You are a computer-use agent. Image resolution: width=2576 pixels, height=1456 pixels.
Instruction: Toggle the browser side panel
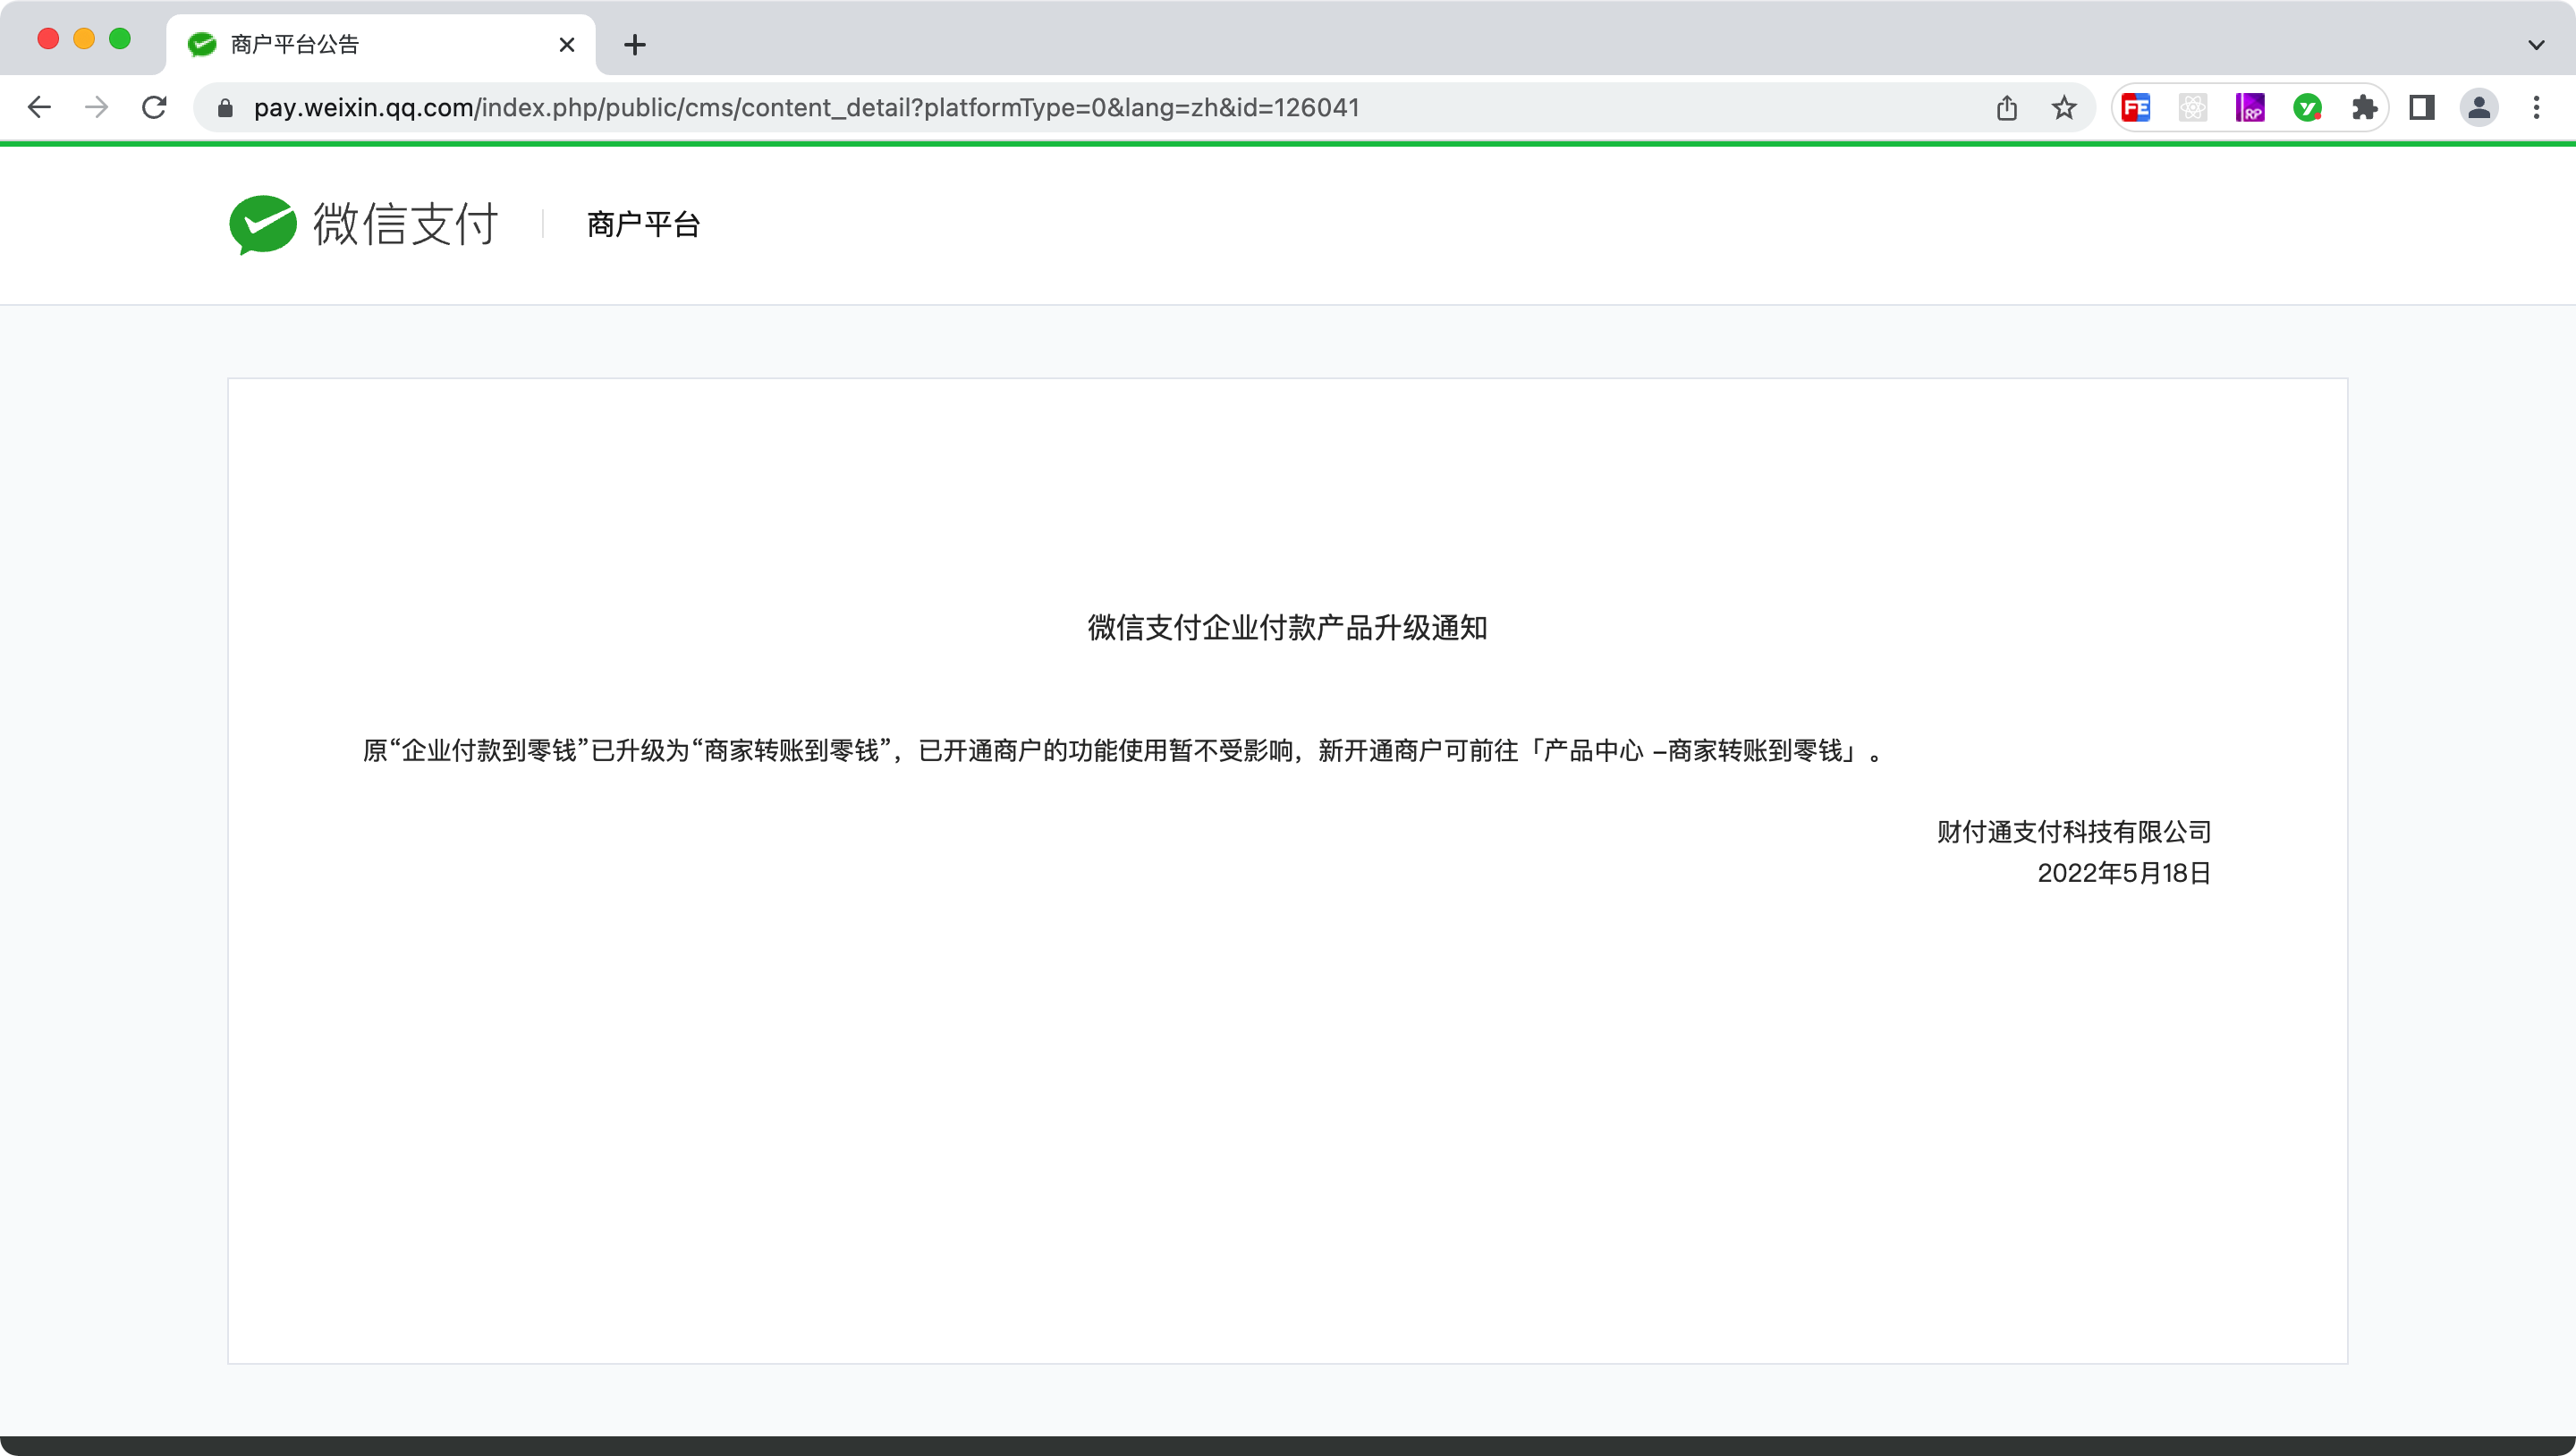2421,107
